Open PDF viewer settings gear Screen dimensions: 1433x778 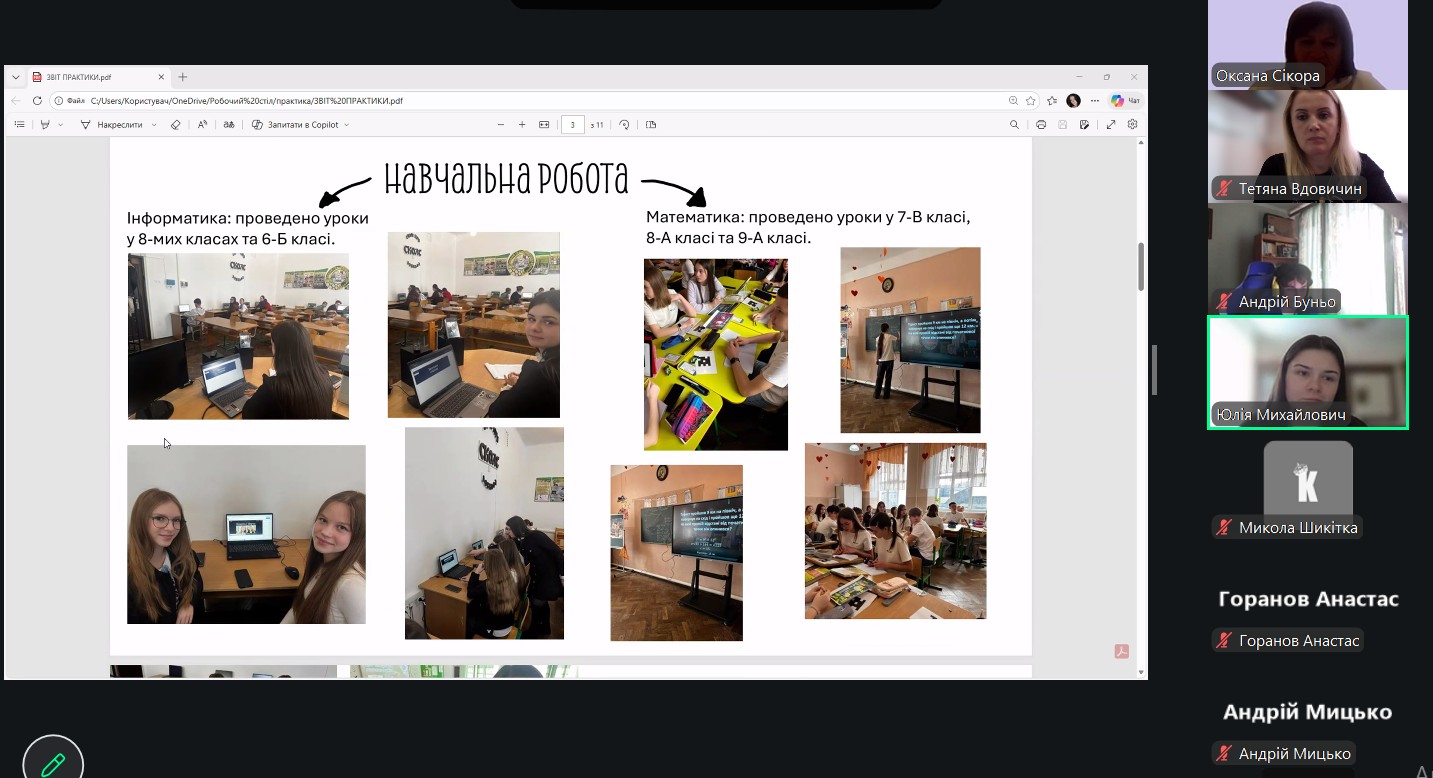coord(1133,125)
